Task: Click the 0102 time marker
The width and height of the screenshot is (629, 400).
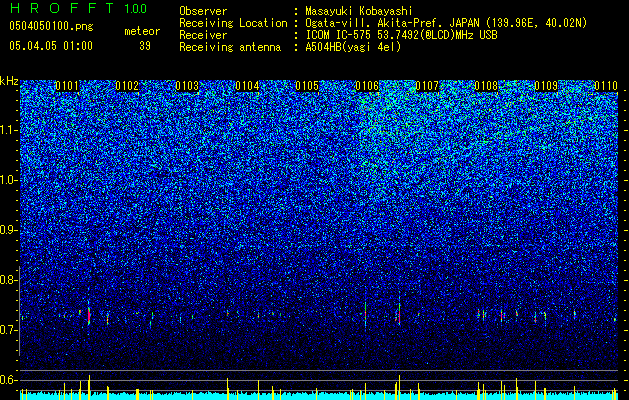Action: click(127, 86)
